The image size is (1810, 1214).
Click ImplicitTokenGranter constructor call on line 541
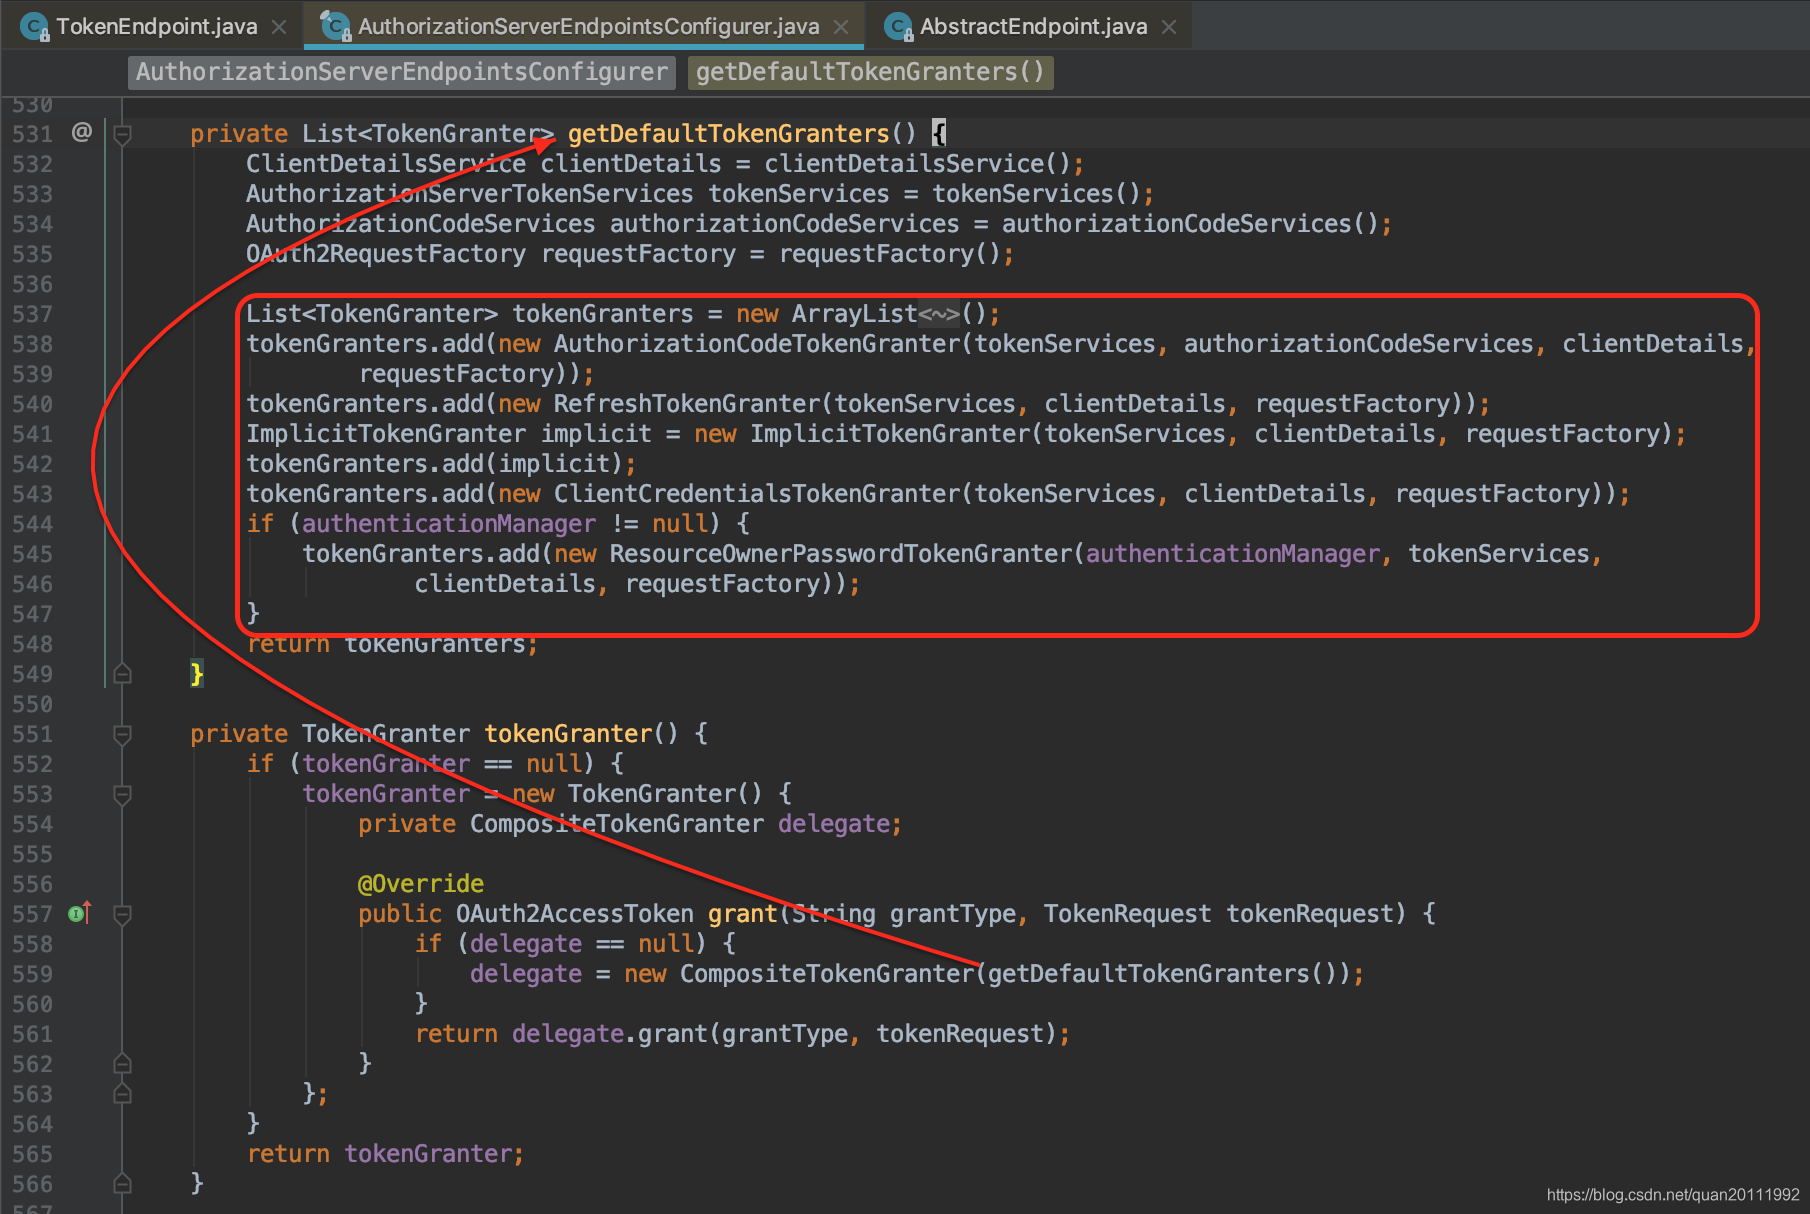[x=890, y=434]
